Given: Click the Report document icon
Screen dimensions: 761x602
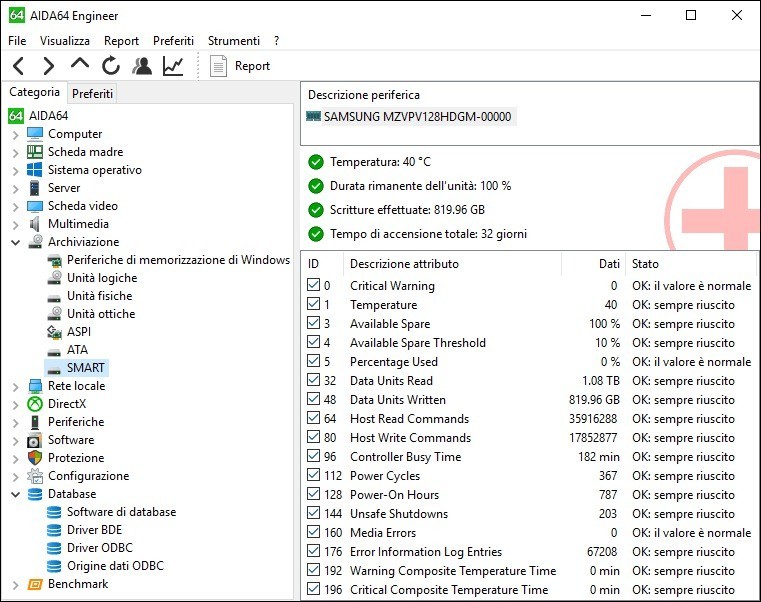Looking at the screenshot, I should pyautogui.click(x=219, y=66).
